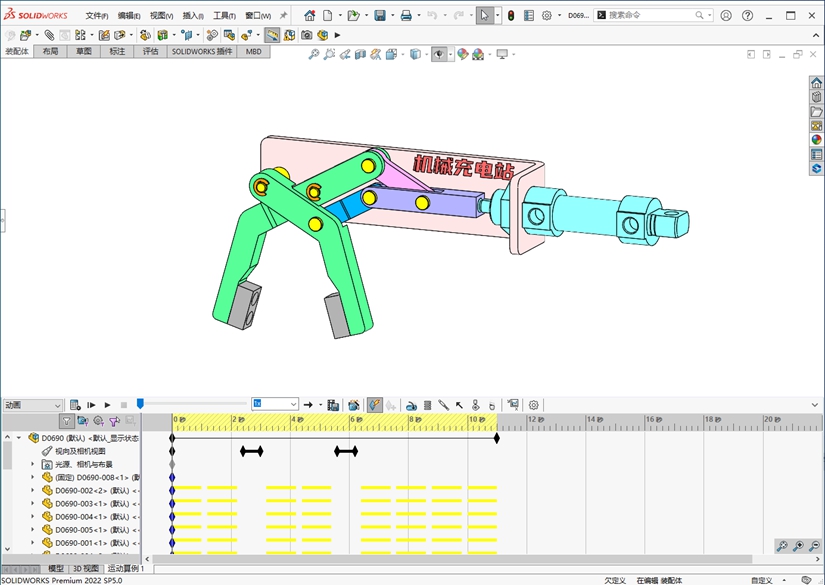The height and width of the screenshot is (585, 825).
Task: Switch to the SOLIDWORKS 插件 tab
Action: coord(202,52)
